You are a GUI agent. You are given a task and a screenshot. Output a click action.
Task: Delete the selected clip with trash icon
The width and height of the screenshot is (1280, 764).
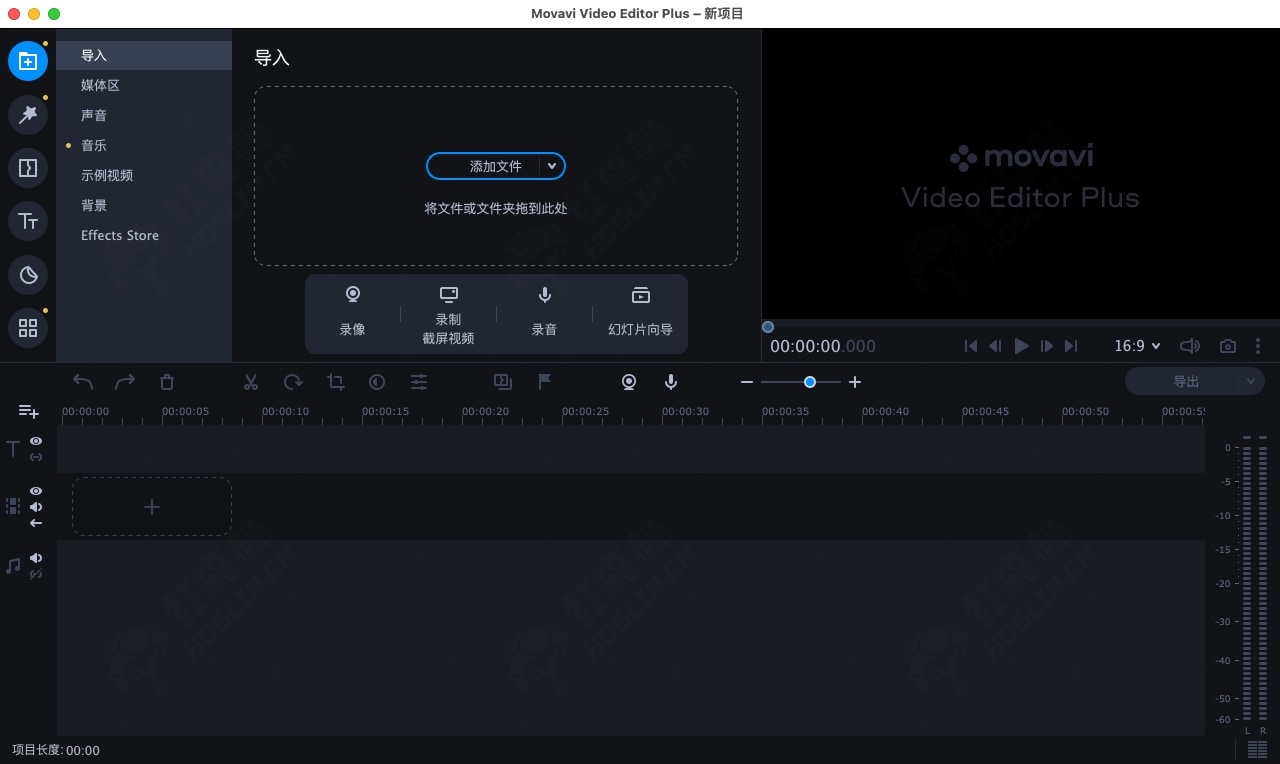click(167, 382)
